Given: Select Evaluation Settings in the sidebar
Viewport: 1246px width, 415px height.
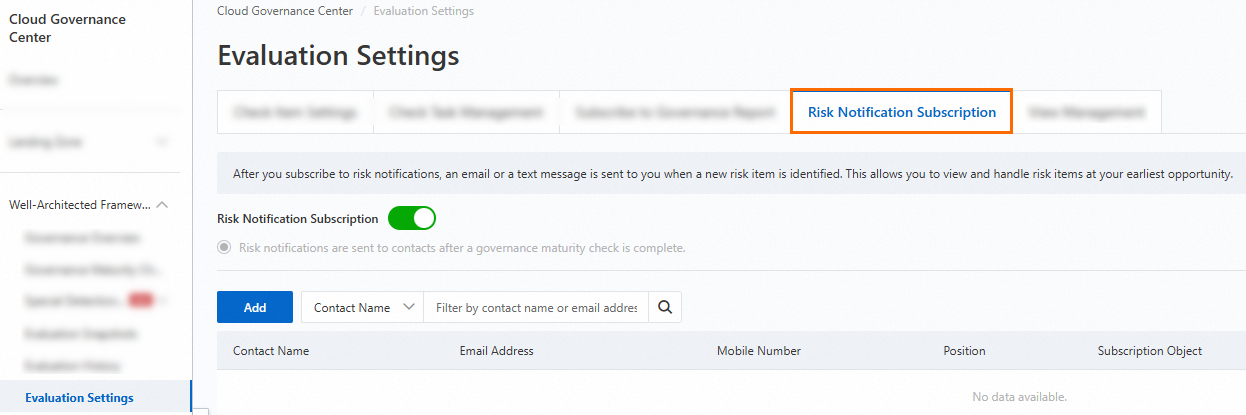Looking at the screenshot, I should pos(80,398).
